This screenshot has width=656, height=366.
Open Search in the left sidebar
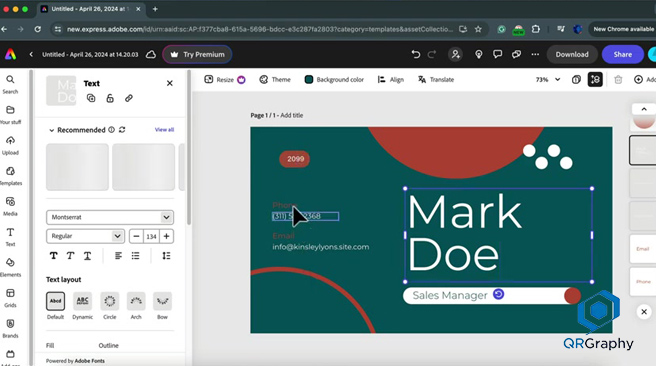10,84
